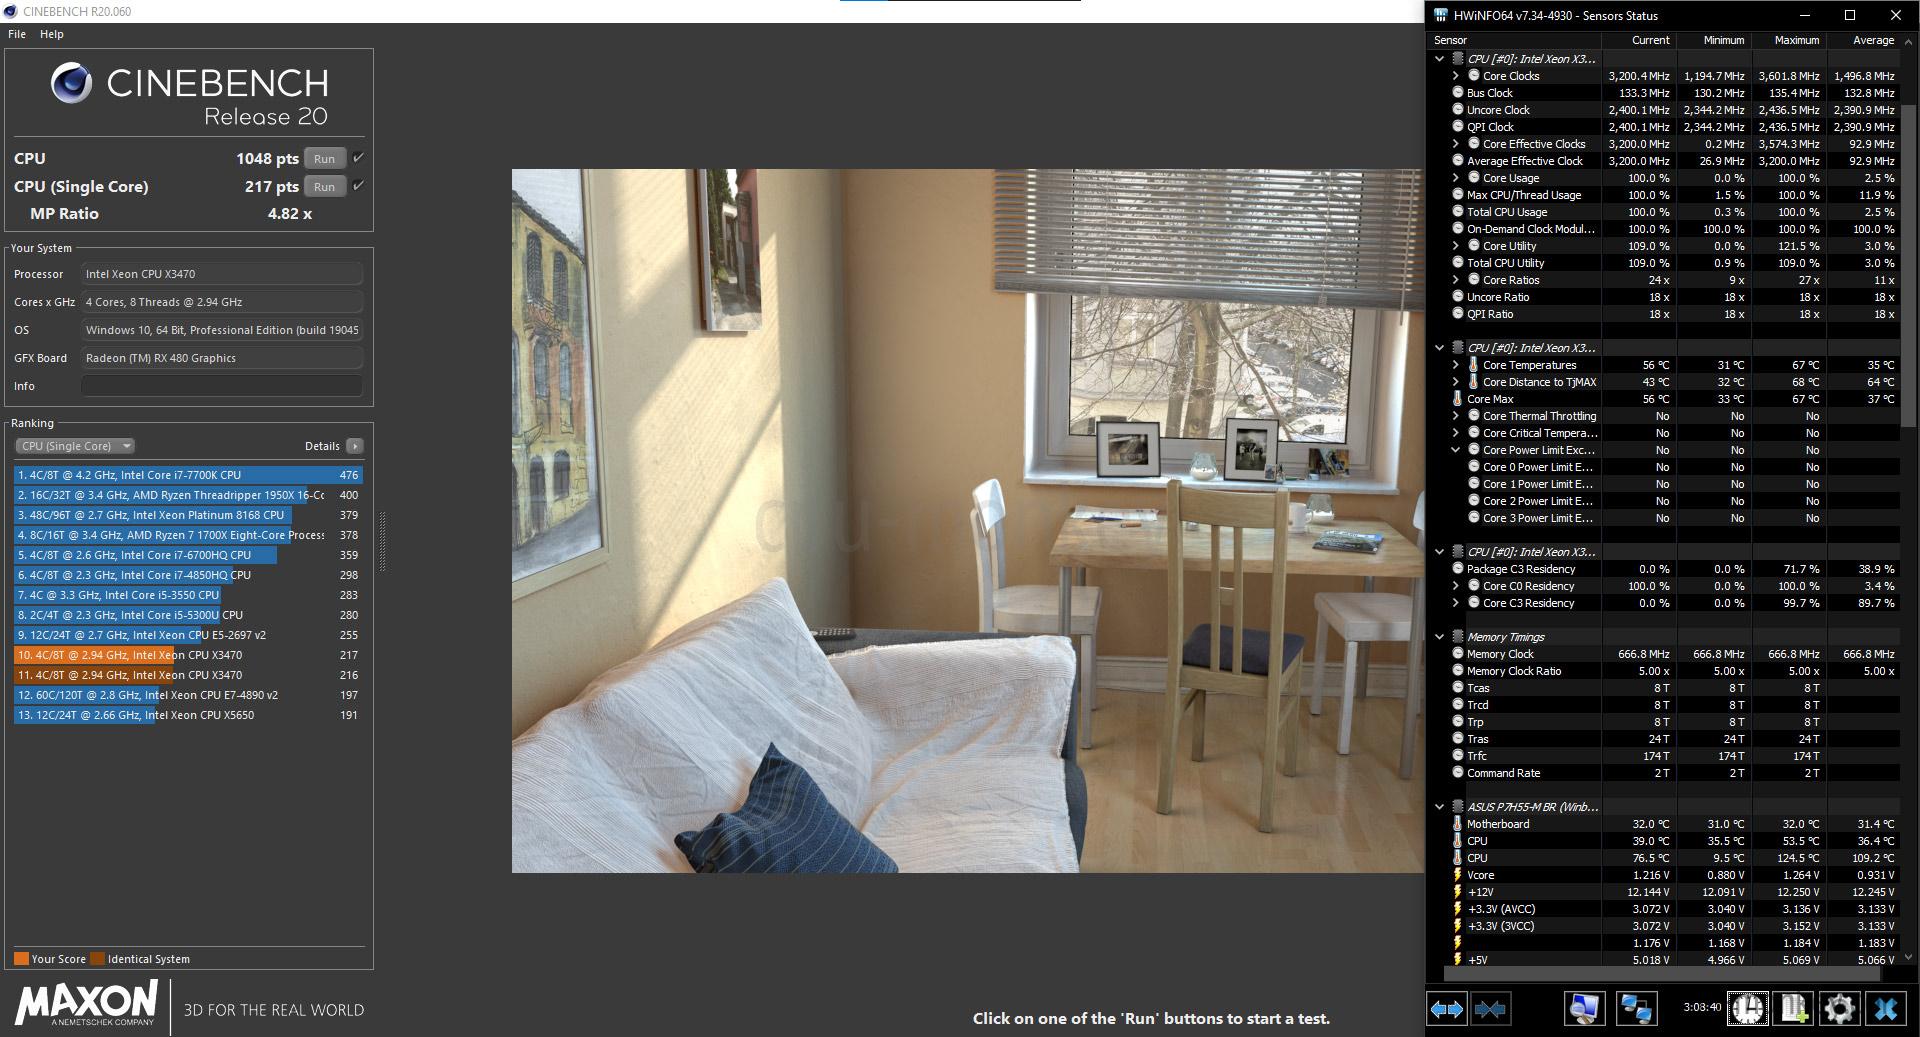Click the Cinebench title bar app icon
The width and height of the screenshot is (1920, 1037).
[10, 11]
